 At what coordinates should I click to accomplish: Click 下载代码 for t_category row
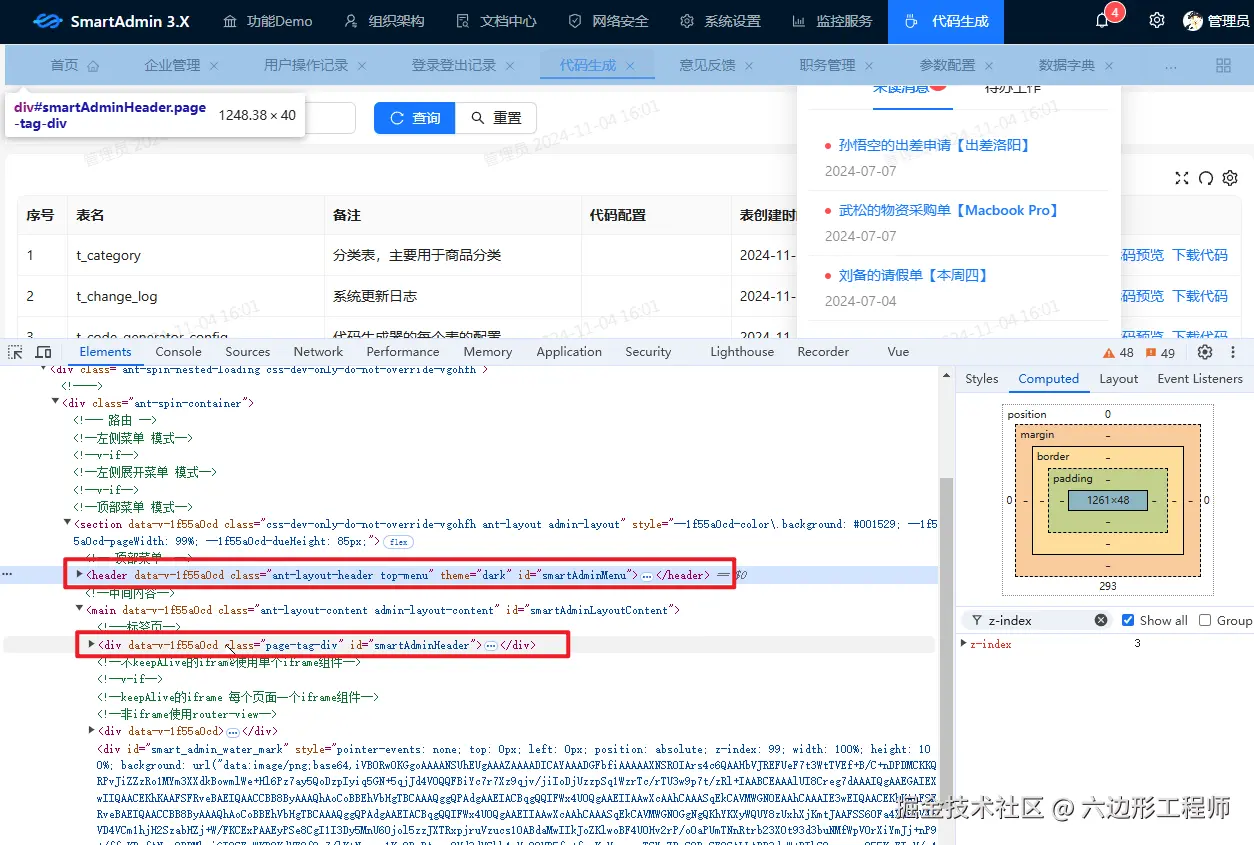click(1200, 255)
